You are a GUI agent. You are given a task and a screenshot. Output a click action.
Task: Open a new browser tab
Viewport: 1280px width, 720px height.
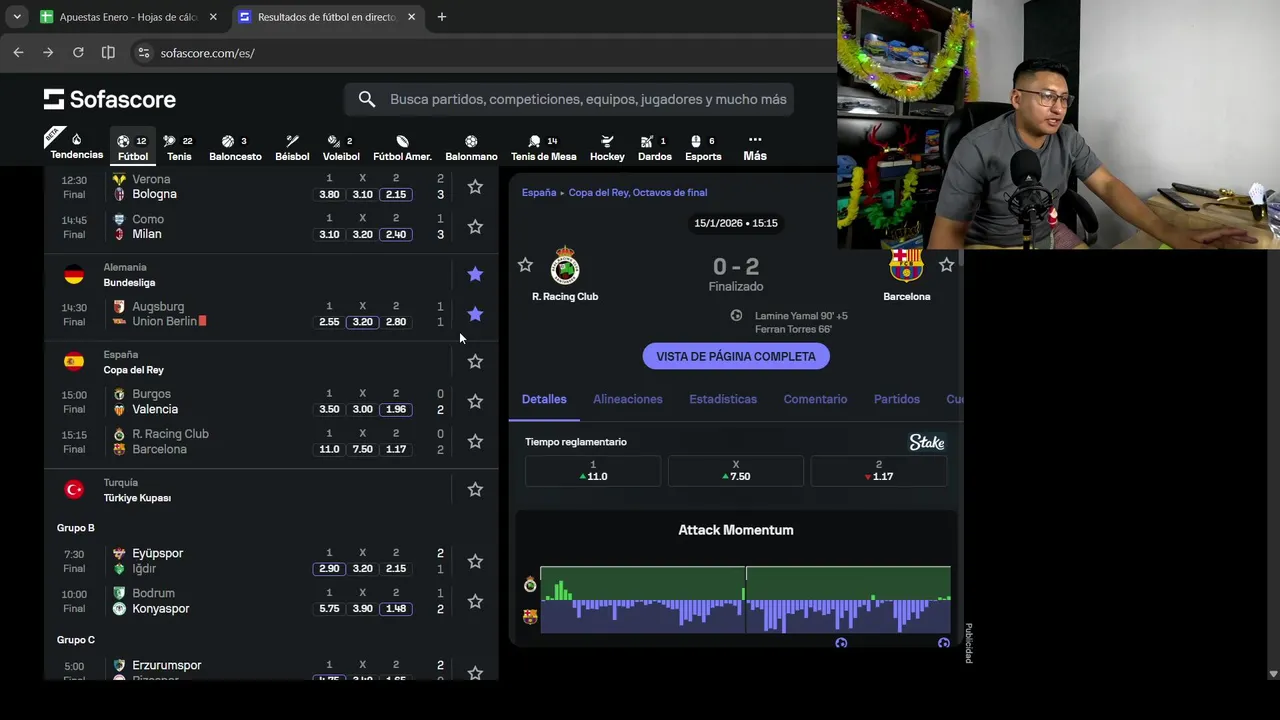point(441,16)
